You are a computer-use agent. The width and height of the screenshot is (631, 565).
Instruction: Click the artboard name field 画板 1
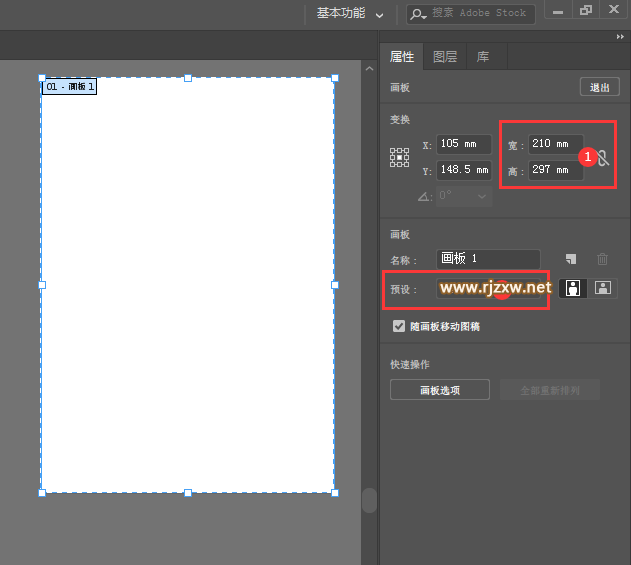coord(488,259)
